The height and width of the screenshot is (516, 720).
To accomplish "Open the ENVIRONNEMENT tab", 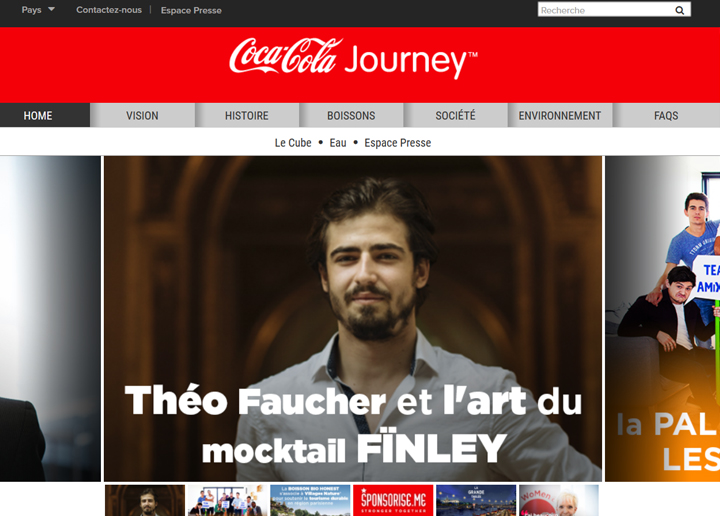I will [560, 115].
